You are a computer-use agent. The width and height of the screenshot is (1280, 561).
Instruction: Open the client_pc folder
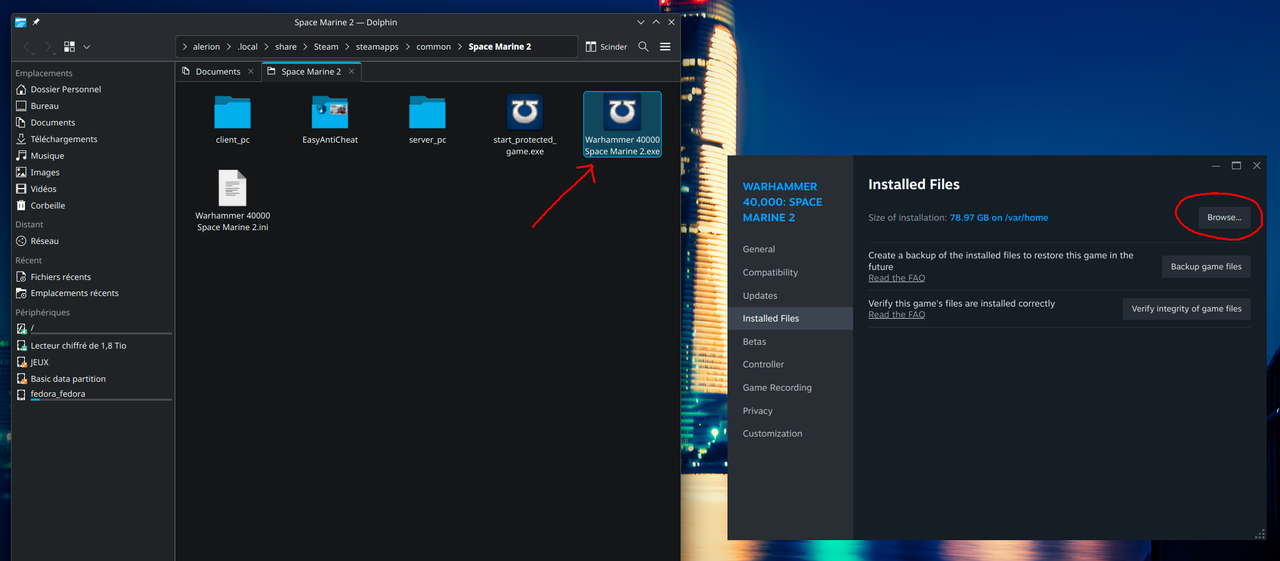pyautogui.click(x=232, y=119)
